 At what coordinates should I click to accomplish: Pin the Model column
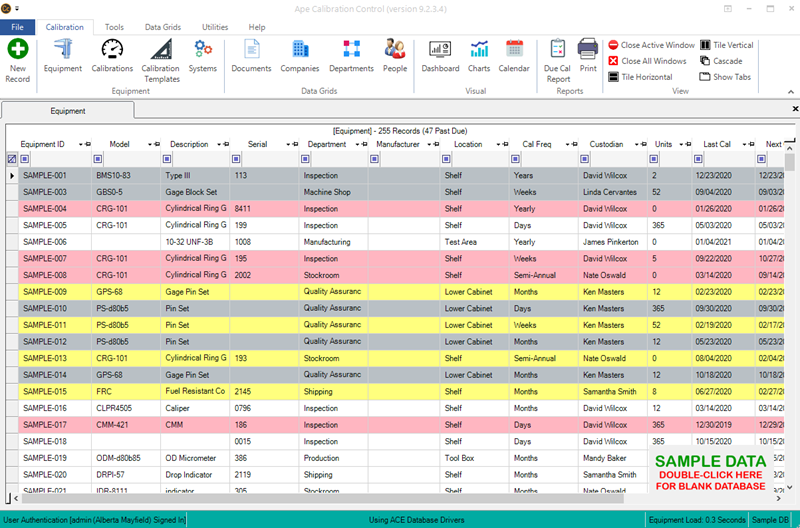pyautogui.click(x=157, y=144)
